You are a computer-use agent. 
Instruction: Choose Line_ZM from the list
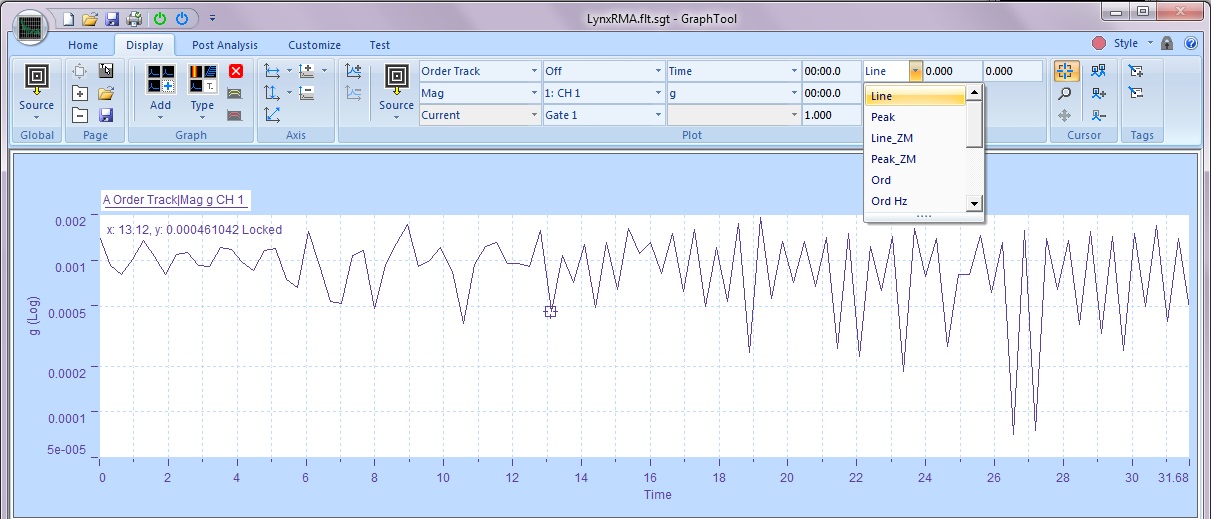point(915,138)
